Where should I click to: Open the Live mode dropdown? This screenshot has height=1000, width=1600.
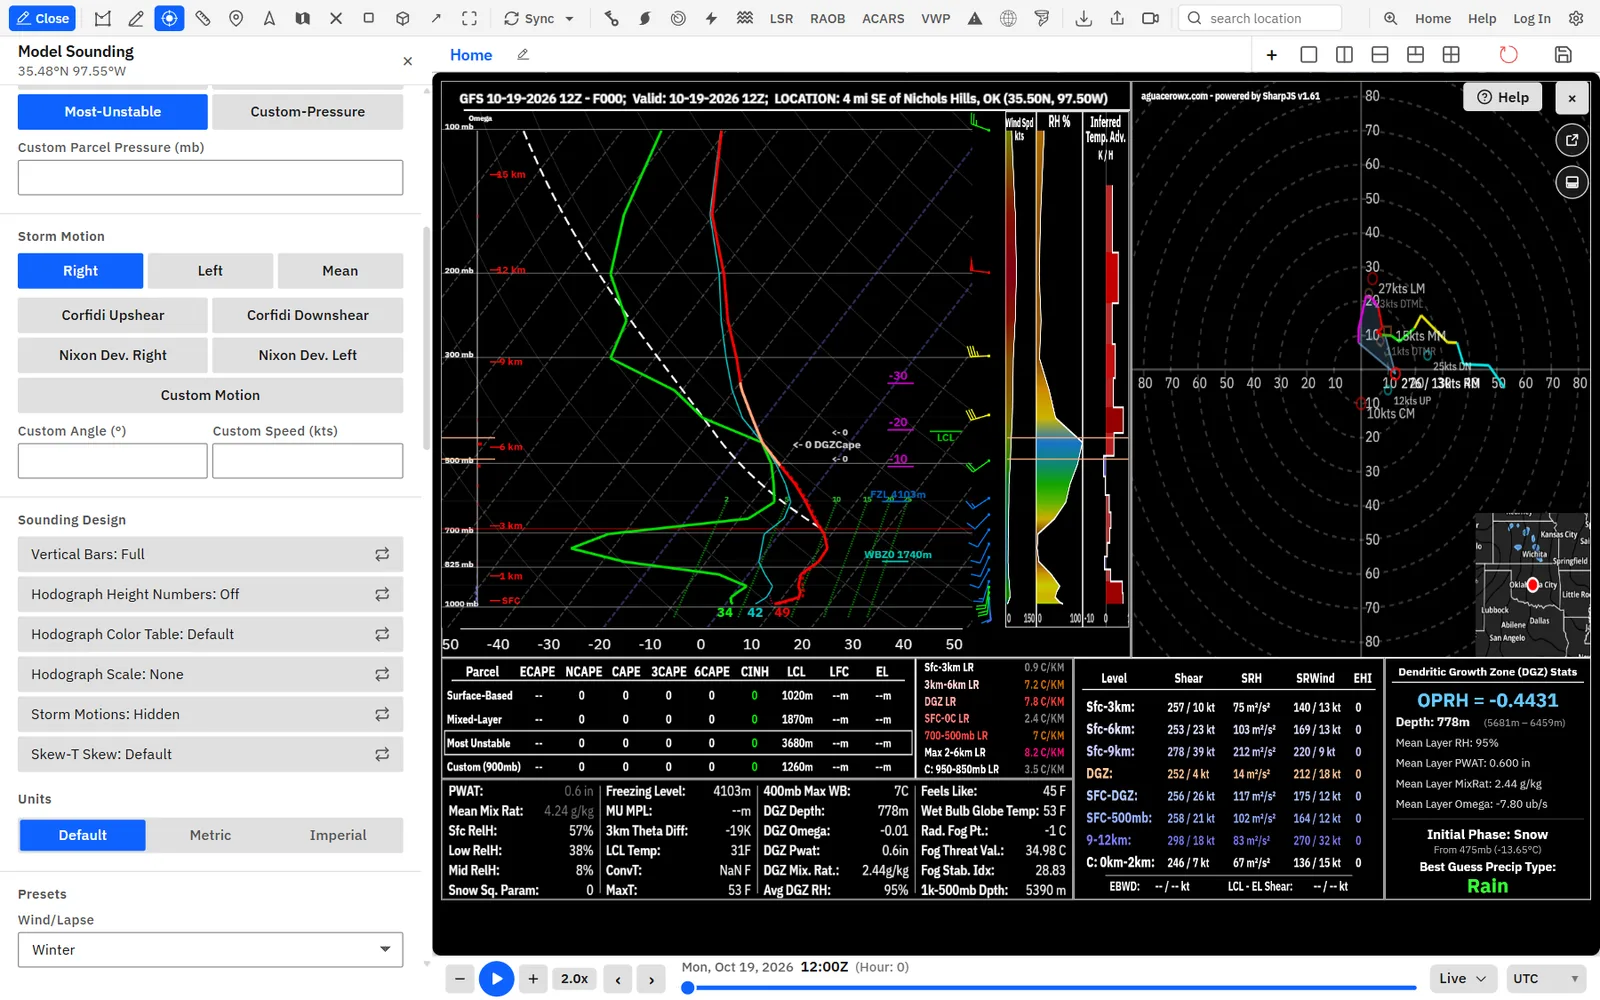1463,979
